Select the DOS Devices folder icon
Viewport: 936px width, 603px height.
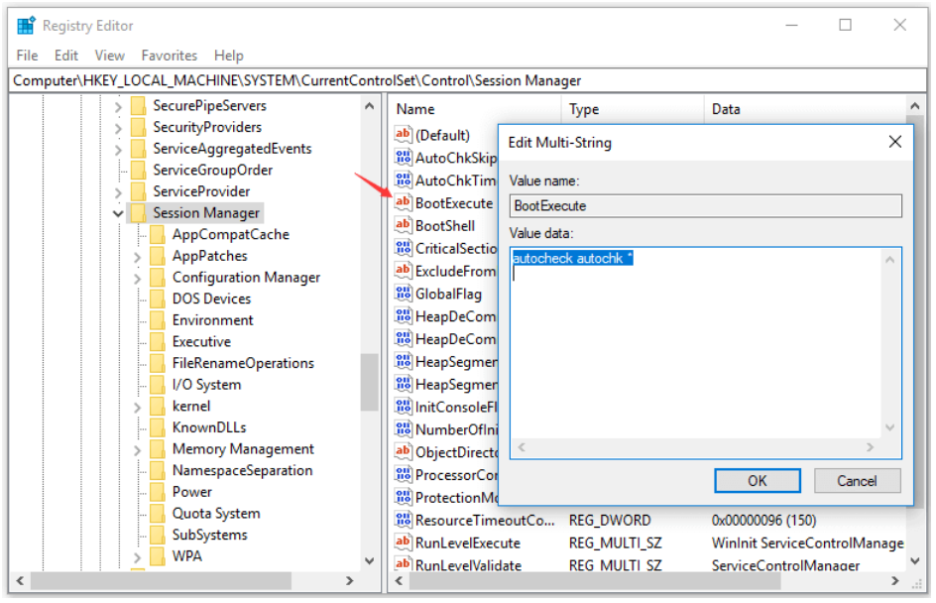[x=158, y=299]
